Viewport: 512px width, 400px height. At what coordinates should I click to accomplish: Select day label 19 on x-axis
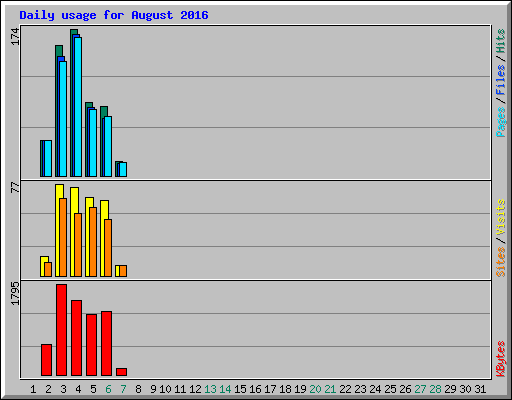tap(300, 389)
